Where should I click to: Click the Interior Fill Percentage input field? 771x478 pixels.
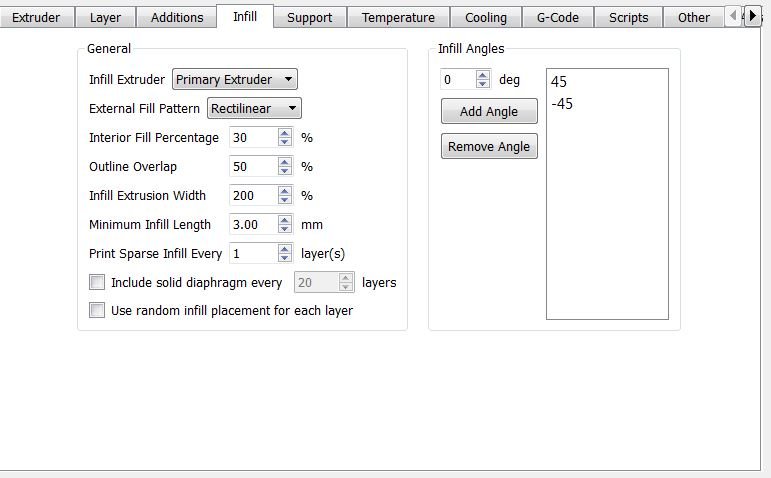click(251, 138)
